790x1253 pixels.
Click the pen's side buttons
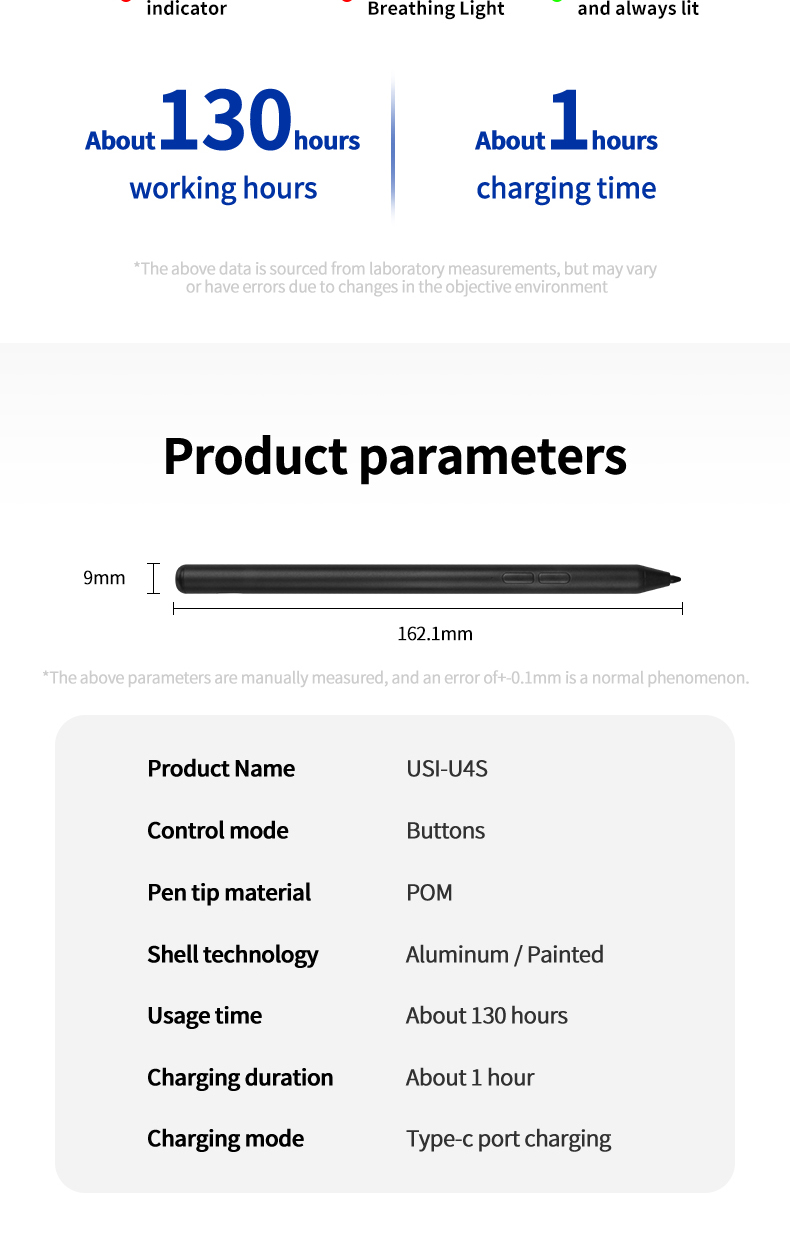[x=536, y=578]
